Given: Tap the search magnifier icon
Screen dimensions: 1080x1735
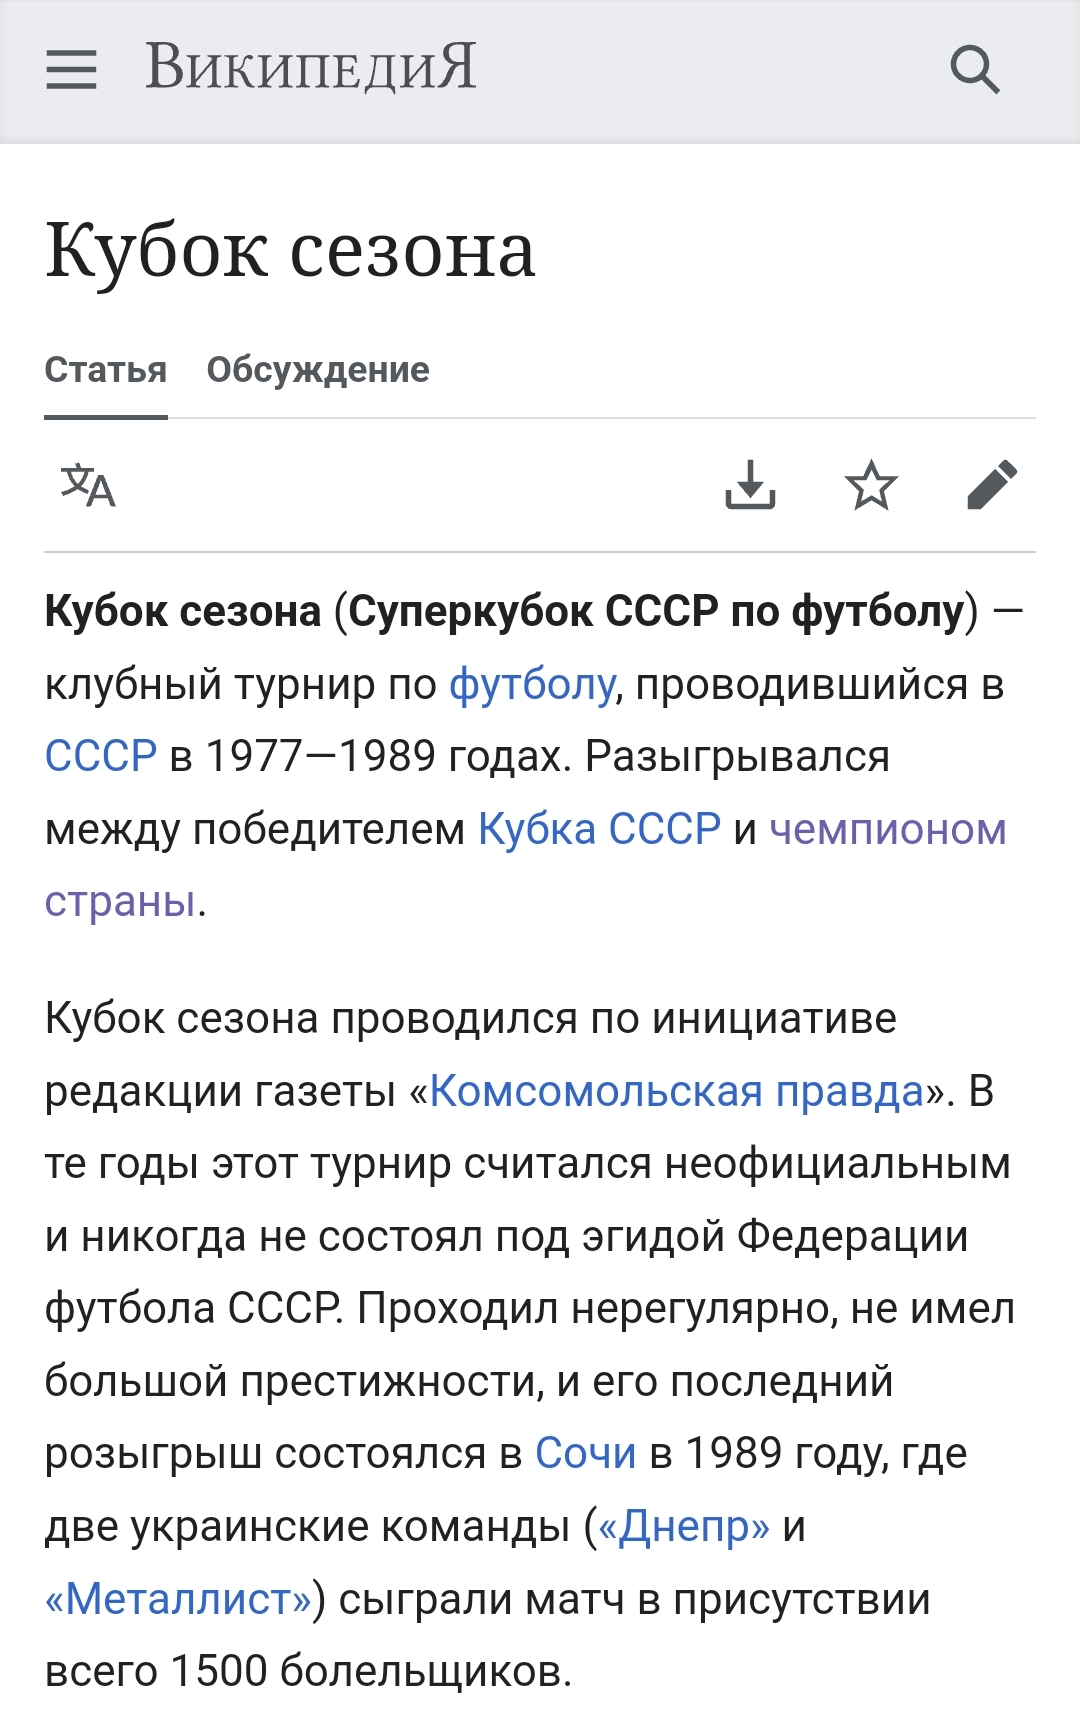Looking at the screenshot, I should (x=974, y=70).
